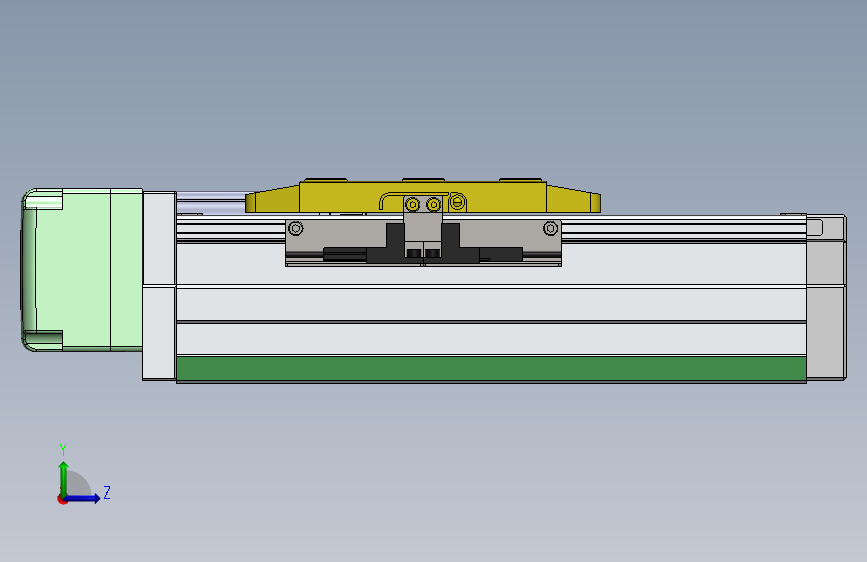The image size is (867, 562).
Task: Click the "Y" axis label
Action: [x=63, y=449]
